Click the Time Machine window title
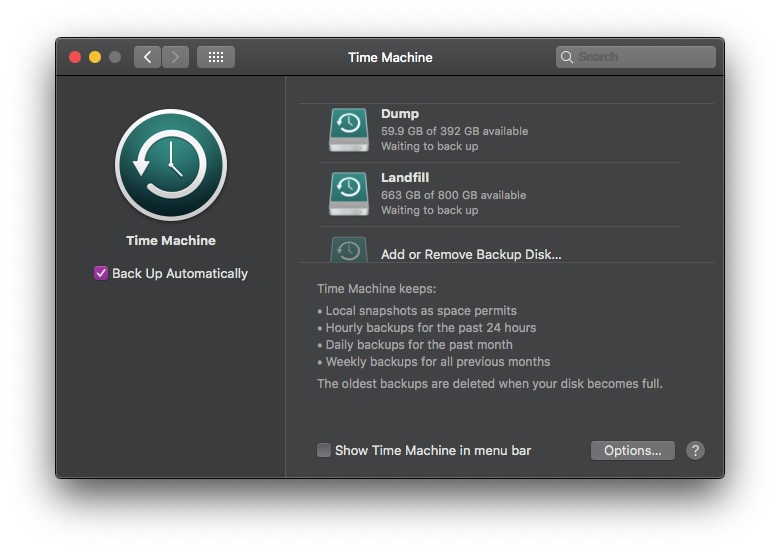Image resolution: width=780 pixels, height=552 pixels. coord(390,58)
